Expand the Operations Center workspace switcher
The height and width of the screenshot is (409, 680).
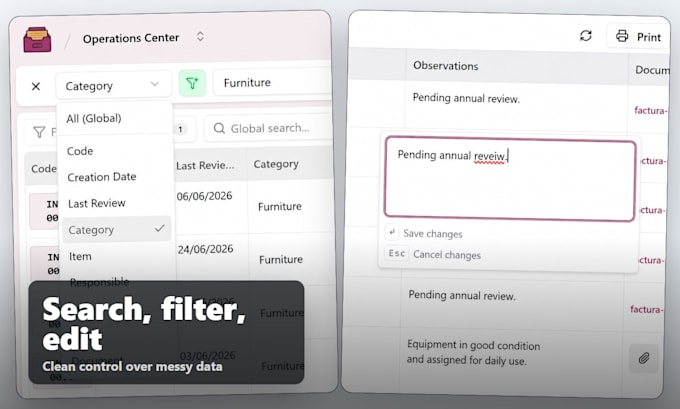[x=200, y=36]
